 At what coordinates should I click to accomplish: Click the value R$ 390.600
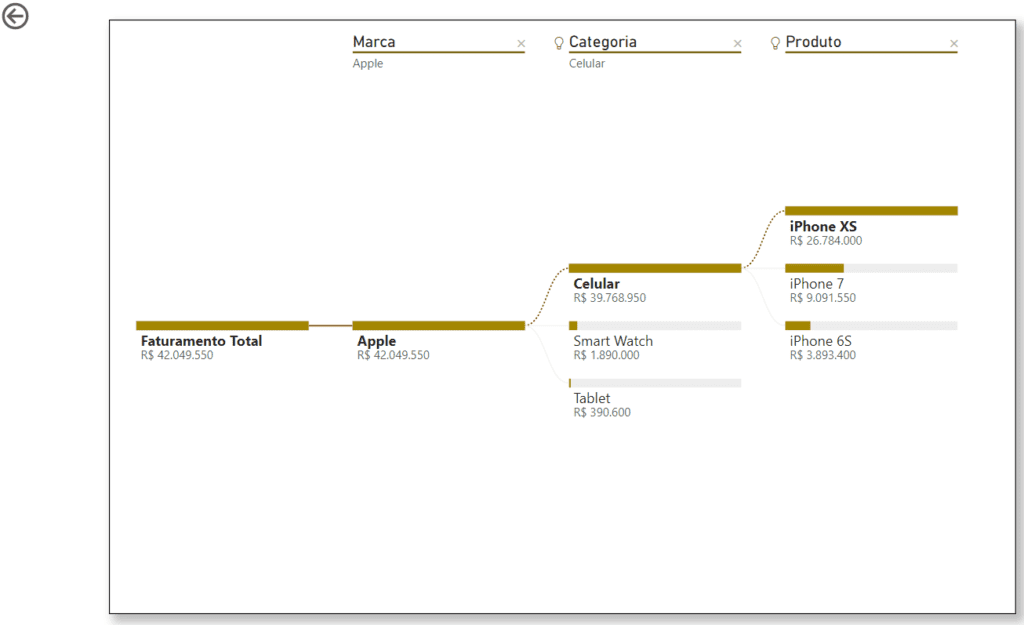click(602, 413)
